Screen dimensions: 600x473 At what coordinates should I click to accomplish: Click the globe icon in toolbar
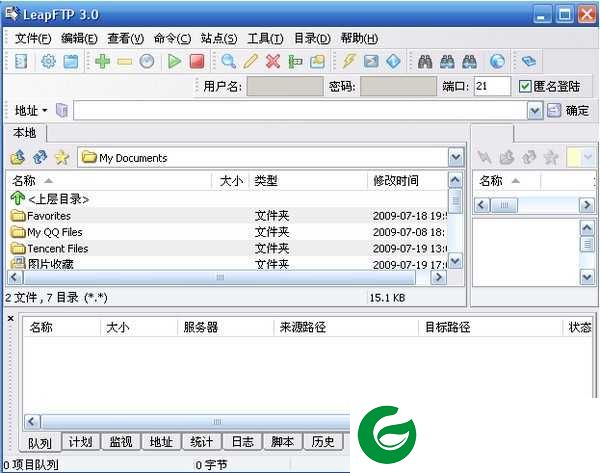(x=497, y=61)
